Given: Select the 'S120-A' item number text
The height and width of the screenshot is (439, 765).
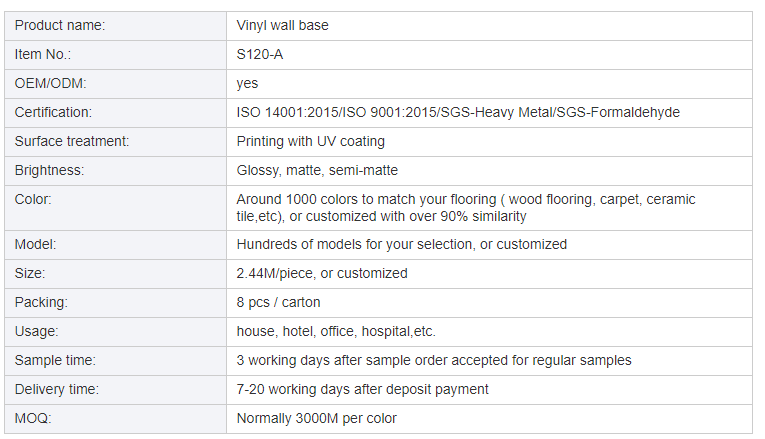Looking at the screenshot, I should coord(259,54).
